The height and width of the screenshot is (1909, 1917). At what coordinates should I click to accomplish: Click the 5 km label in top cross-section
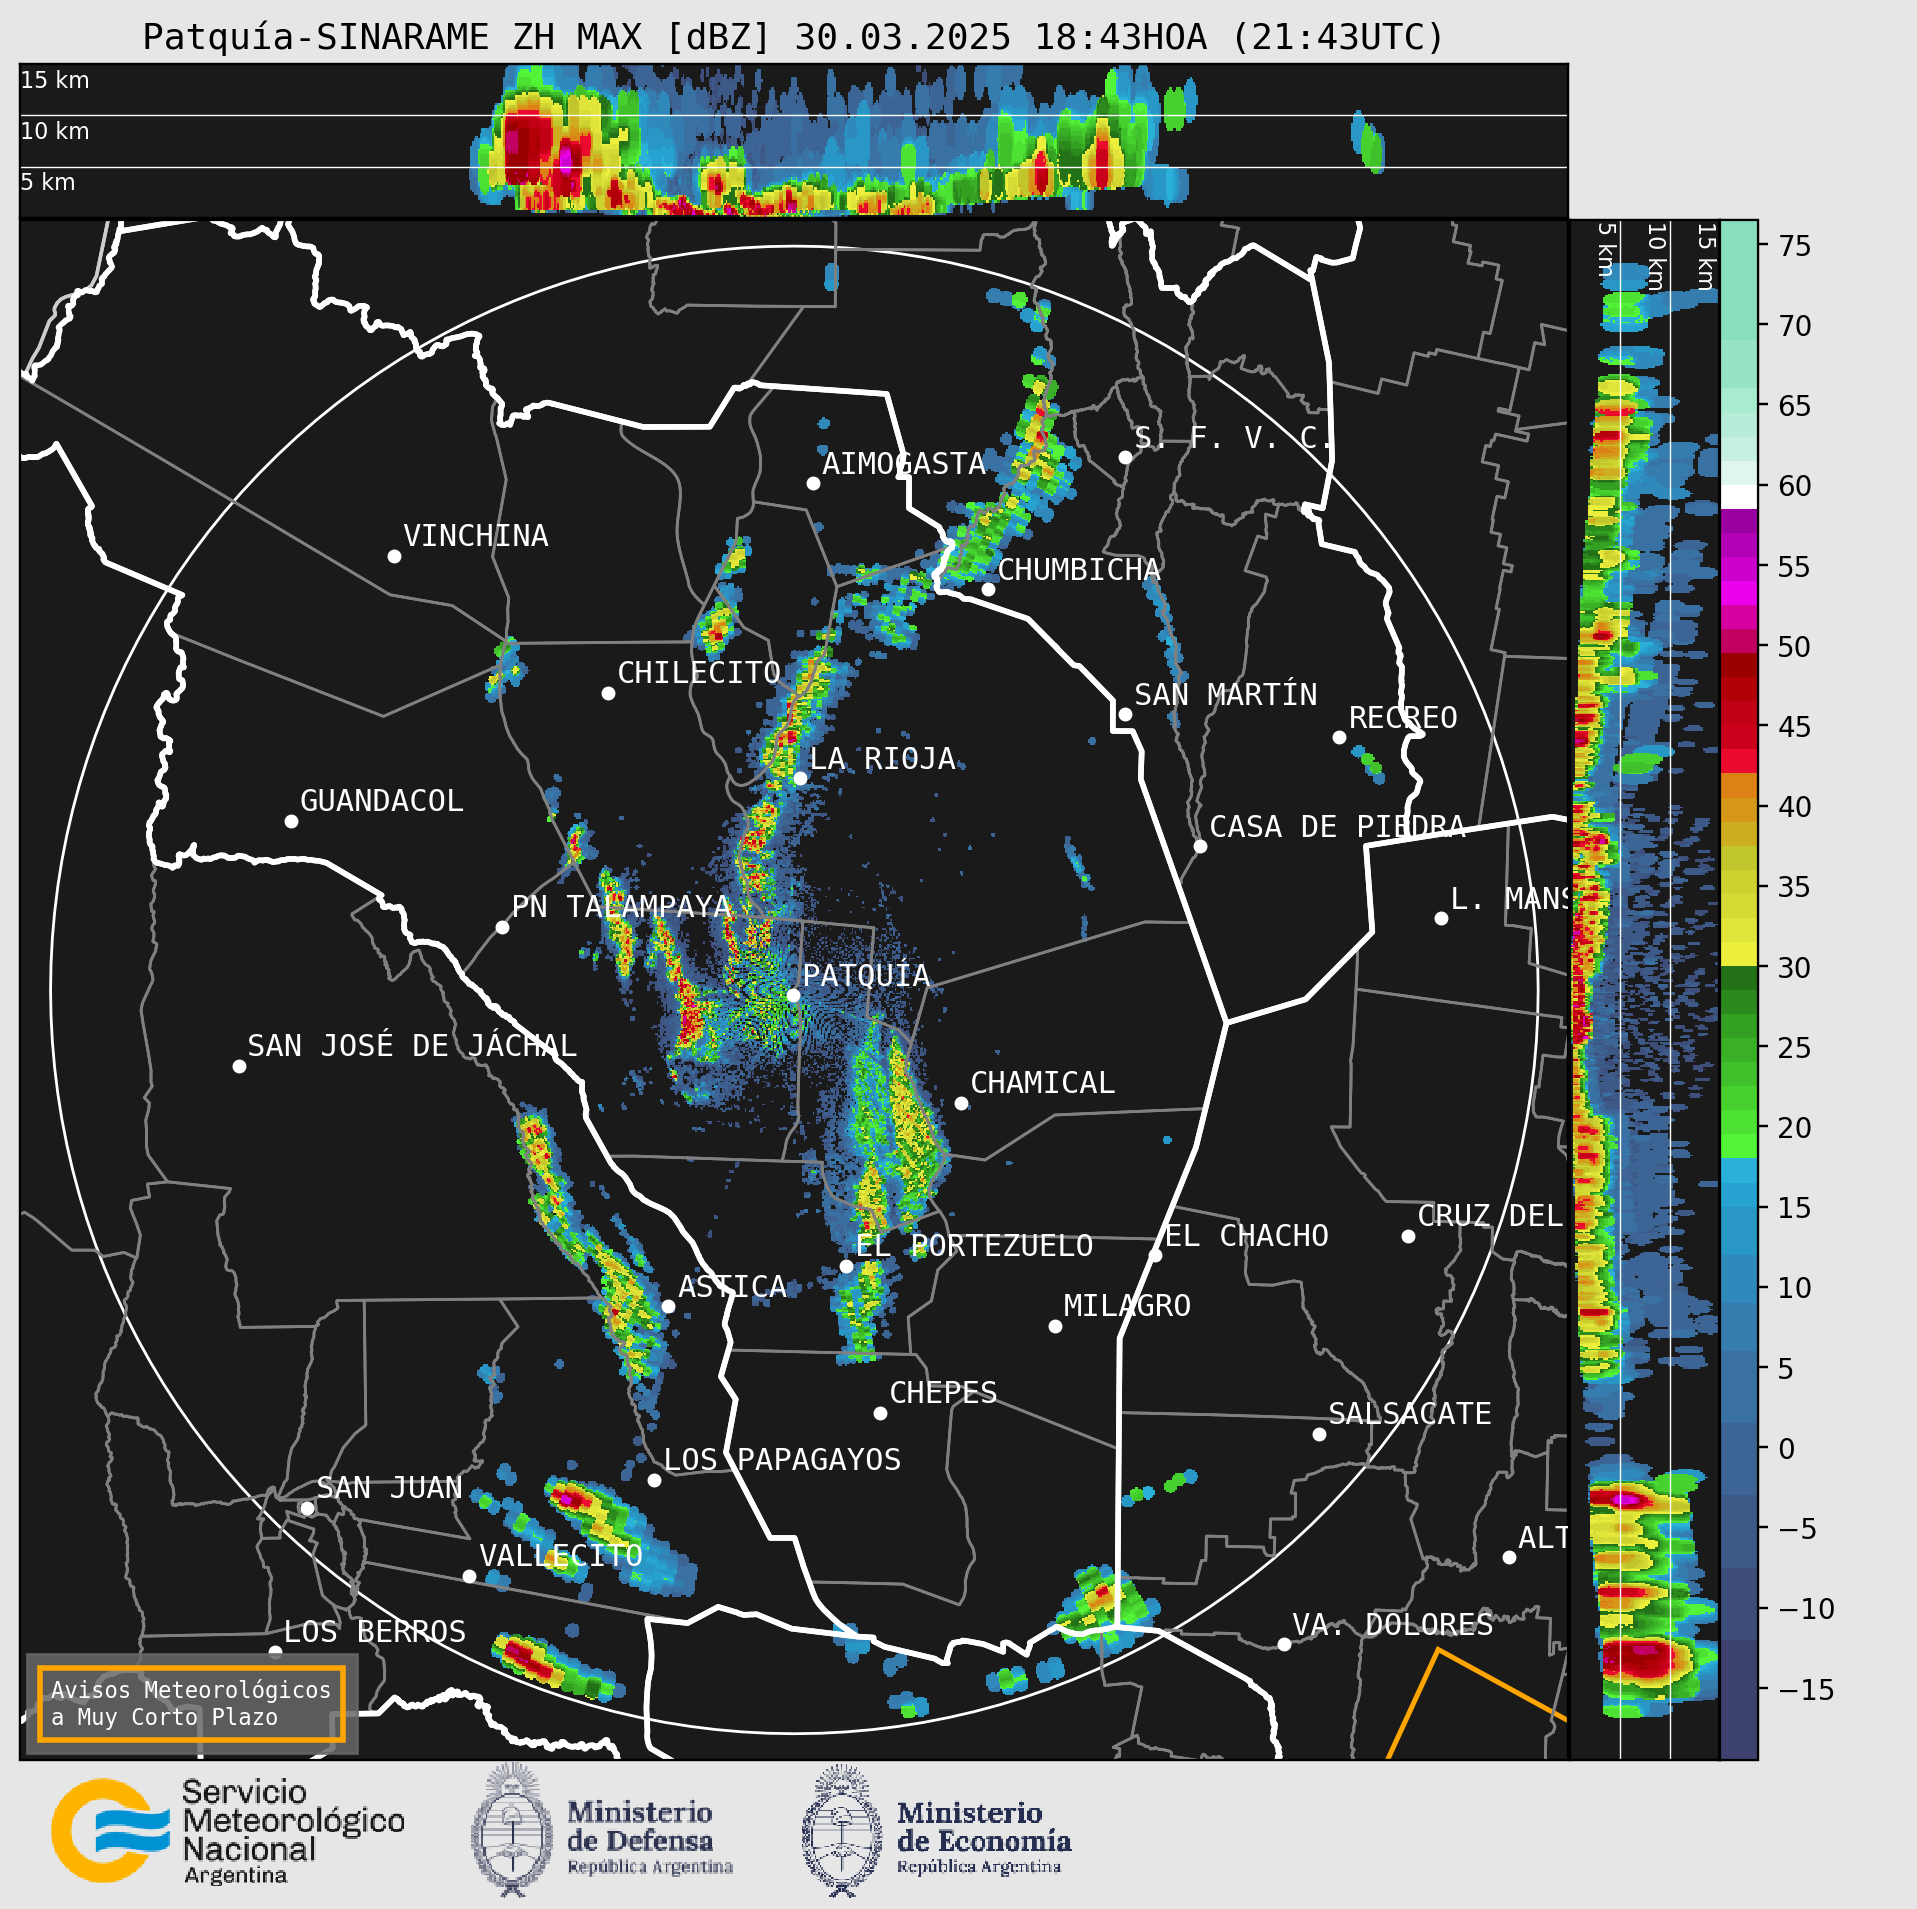click(48, 182)
